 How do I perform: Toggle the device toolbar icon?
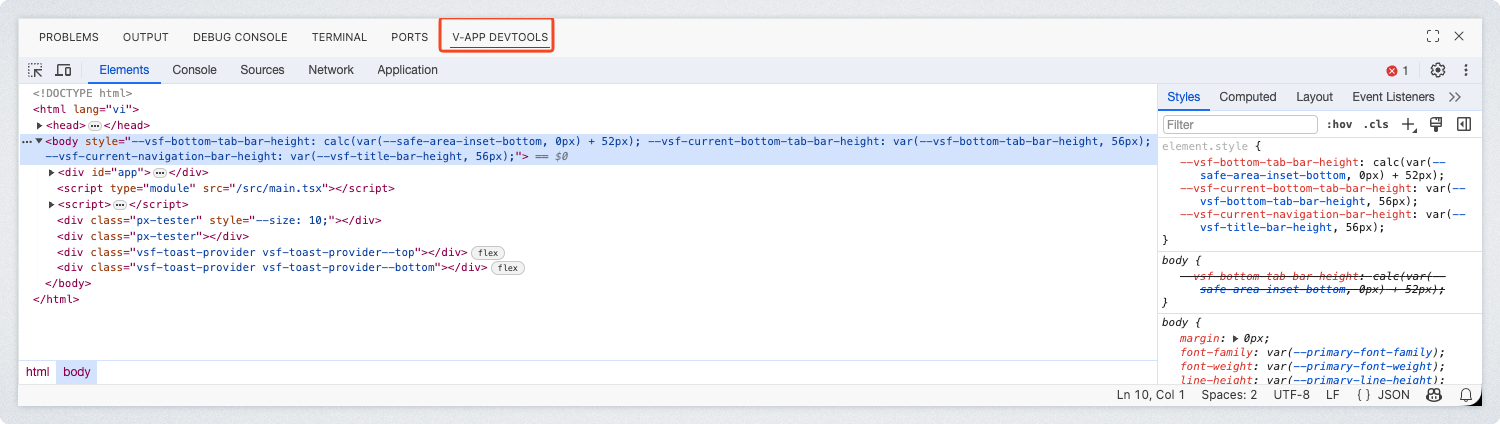(x=63, y=70)
